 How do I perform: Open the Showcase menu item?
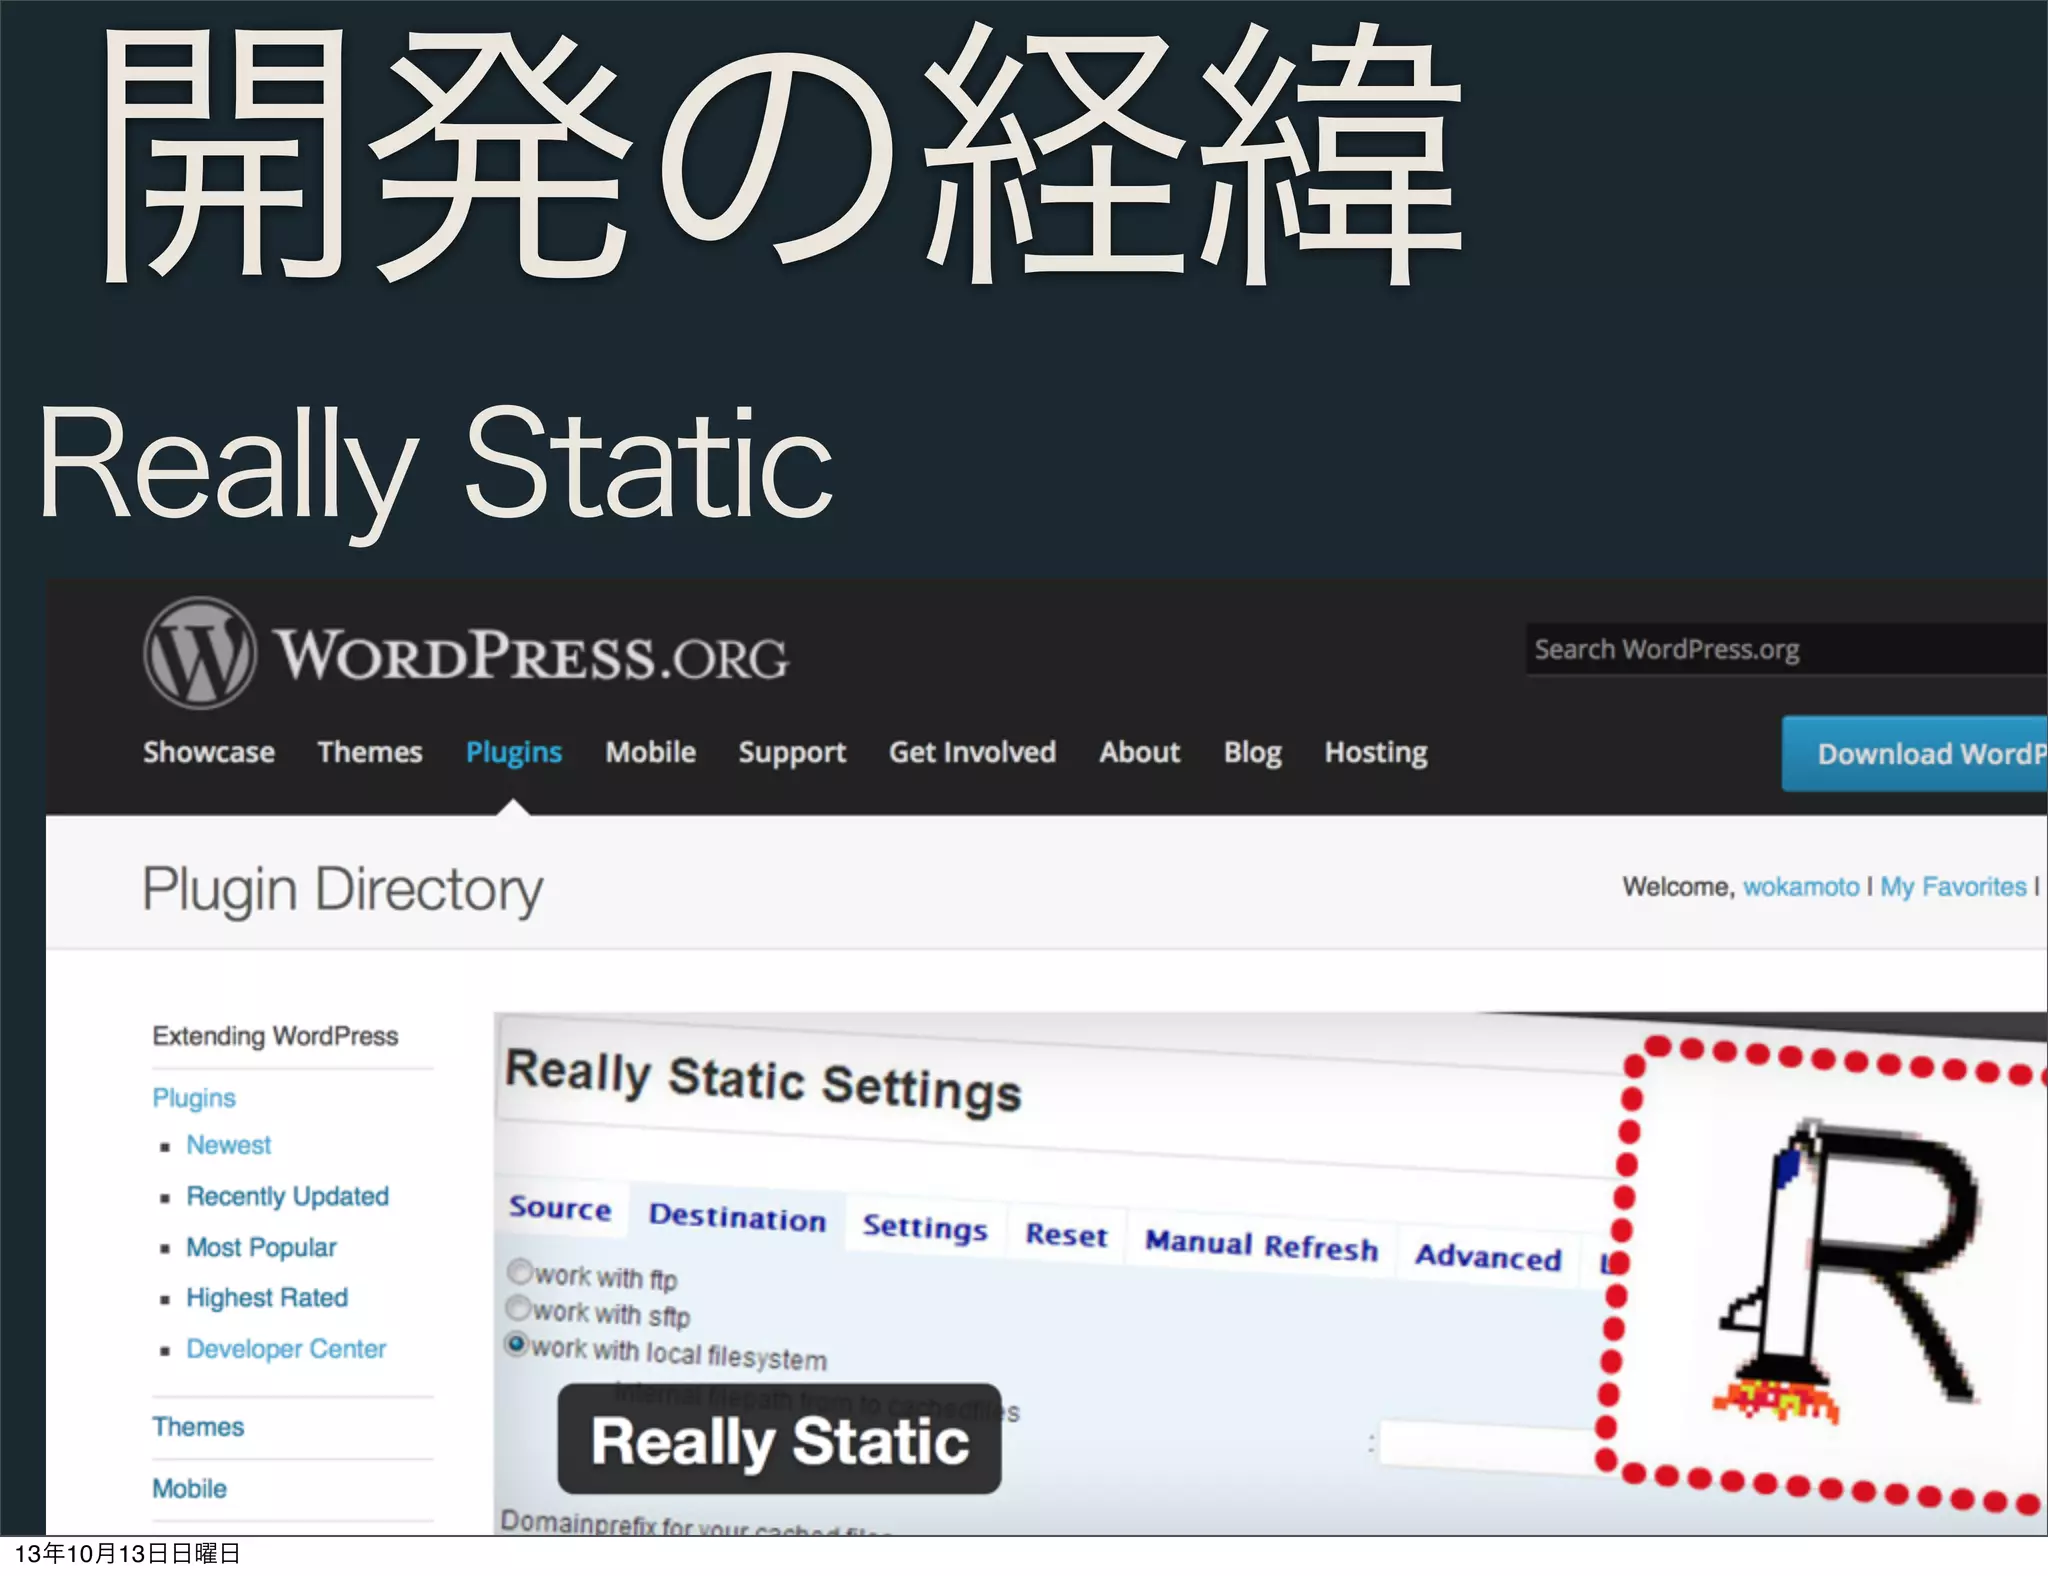(x=208, y=752)
